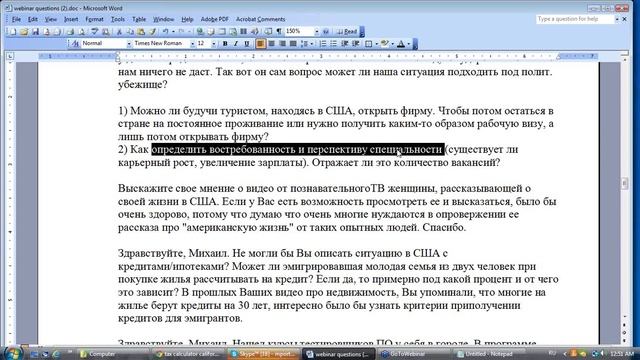Toggle underline formatting
This screenshot has height=360, width=640.
247,43
